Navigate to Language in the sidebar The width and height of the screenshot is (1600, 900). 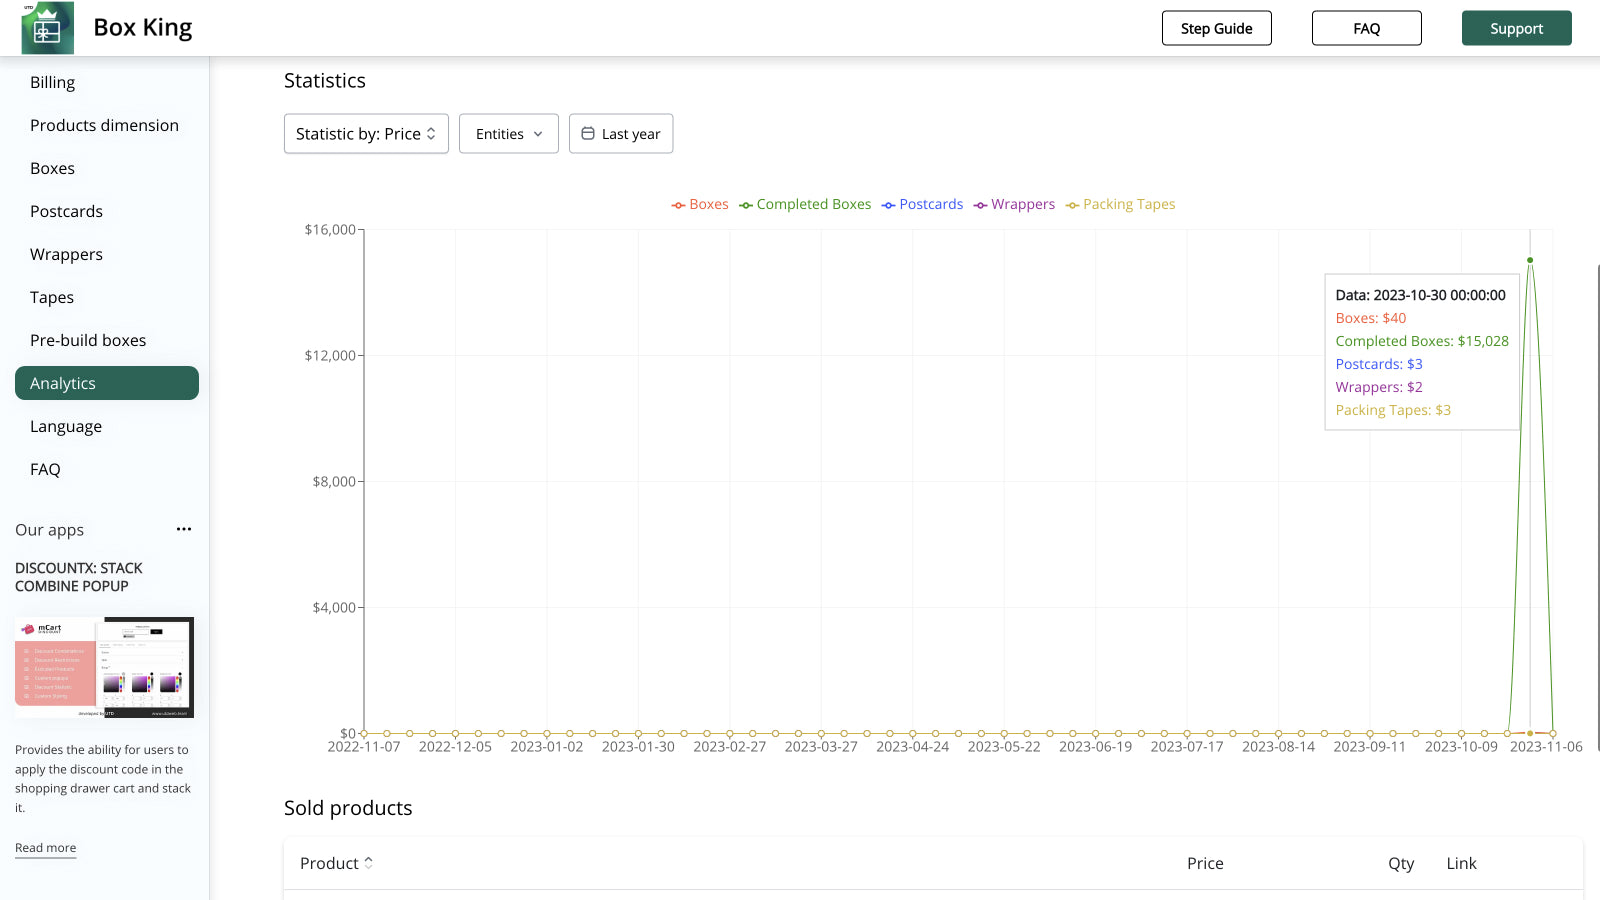click(x=65, y=426)
